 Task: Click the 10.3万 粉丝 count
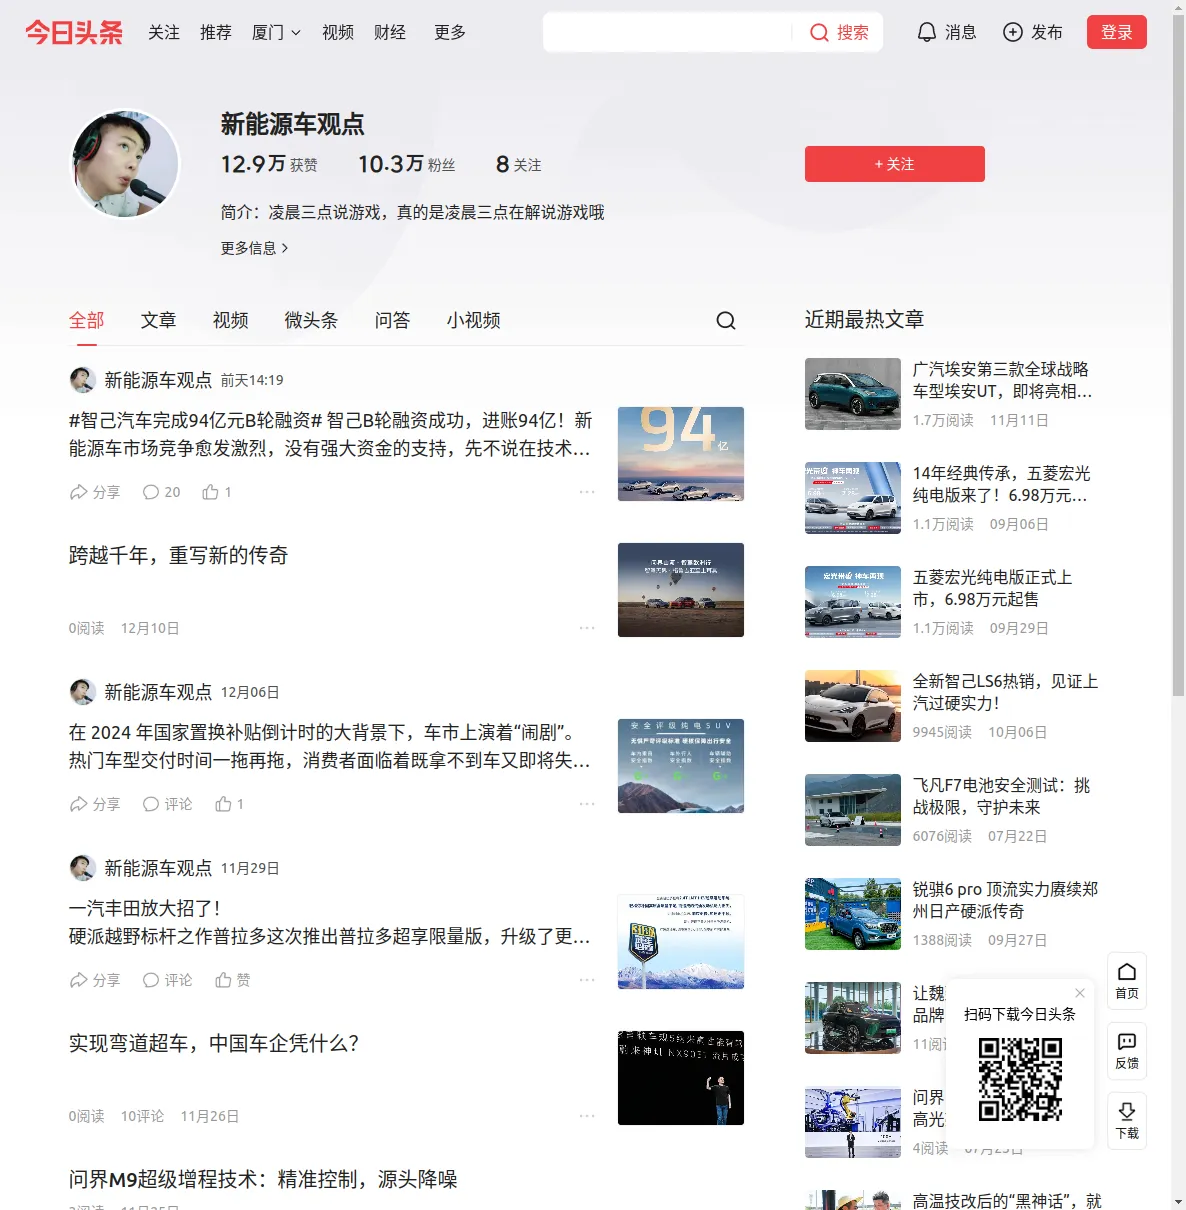[406, 164]
